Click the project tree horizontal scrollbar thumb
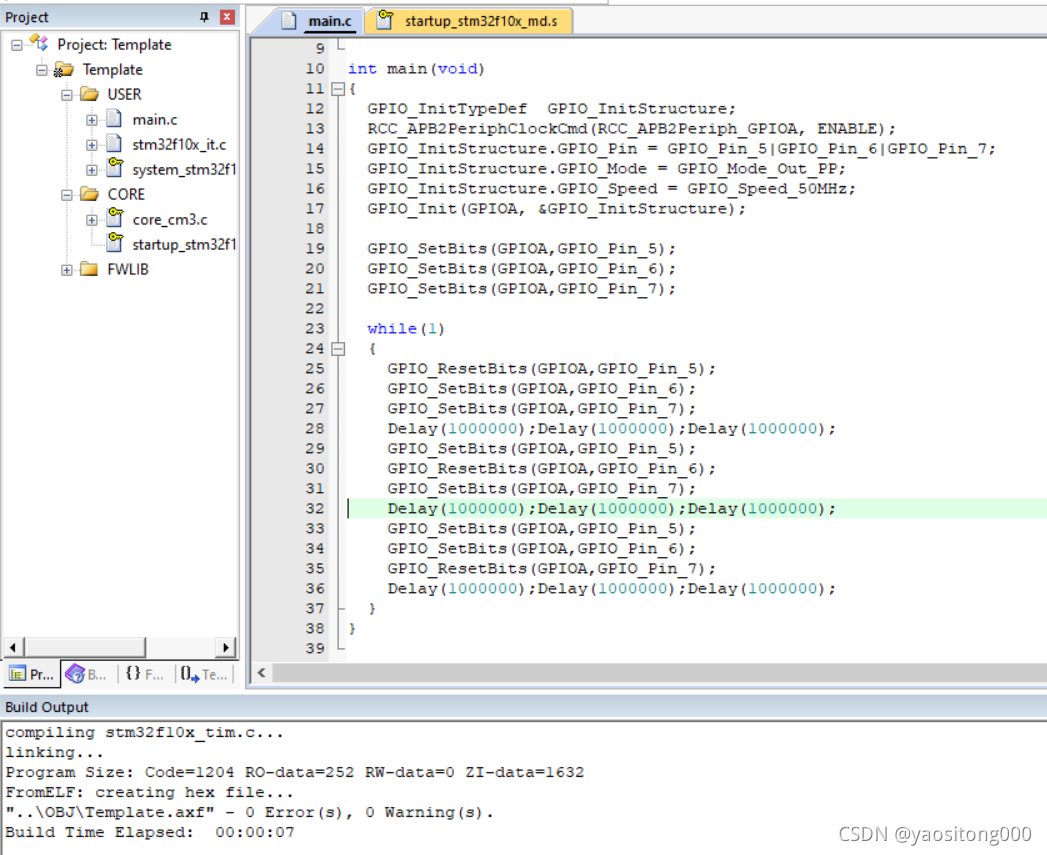 click(x=85, y=647)
